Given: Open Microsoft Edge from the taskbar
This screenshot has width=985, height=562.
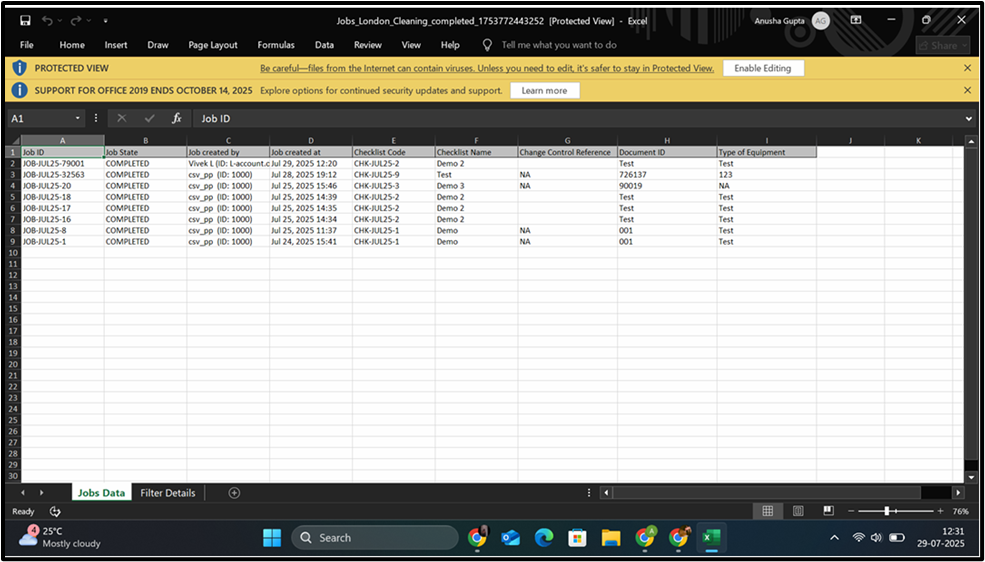Looking at the screenshot, I should [x=543, y=538].
